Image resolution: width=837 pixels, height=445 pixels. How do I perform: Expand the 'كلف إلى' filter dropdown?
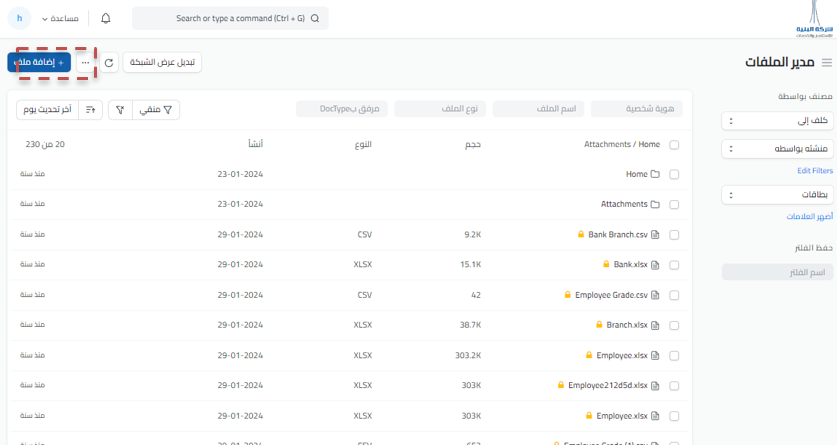(777, 121)
